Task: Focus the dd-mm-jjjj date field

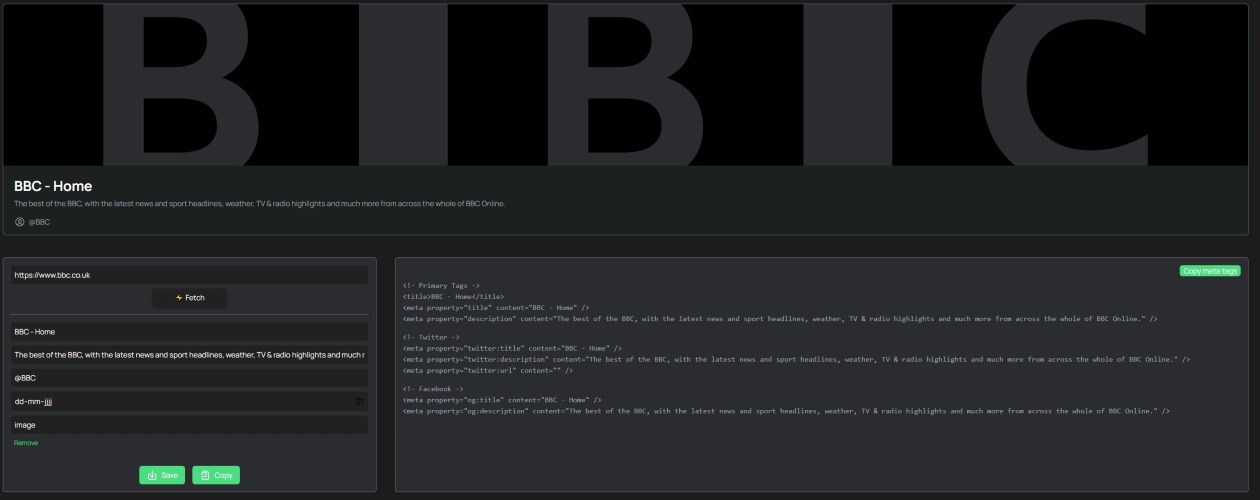Action: coord(189,402)
